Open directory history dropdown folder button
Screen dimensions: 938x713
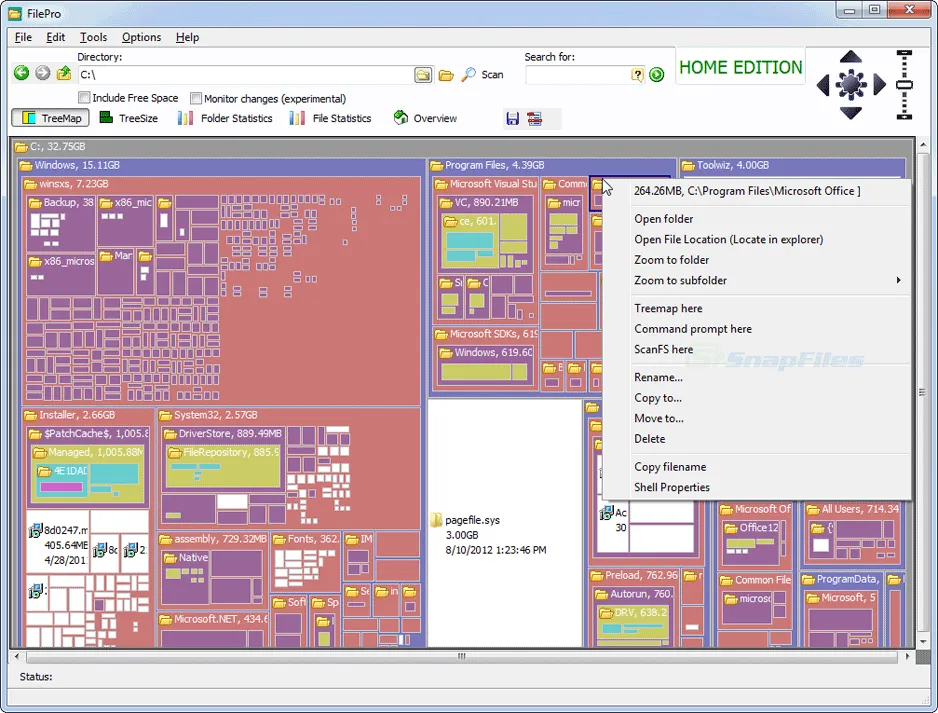click(x=423, y=75)
